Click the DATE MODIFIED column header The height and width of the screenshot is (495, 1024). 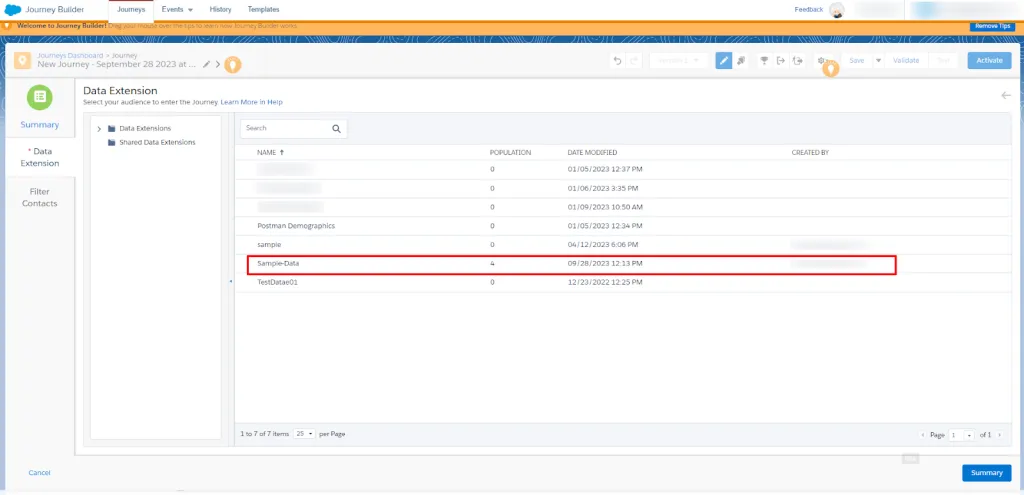point(592,152)
